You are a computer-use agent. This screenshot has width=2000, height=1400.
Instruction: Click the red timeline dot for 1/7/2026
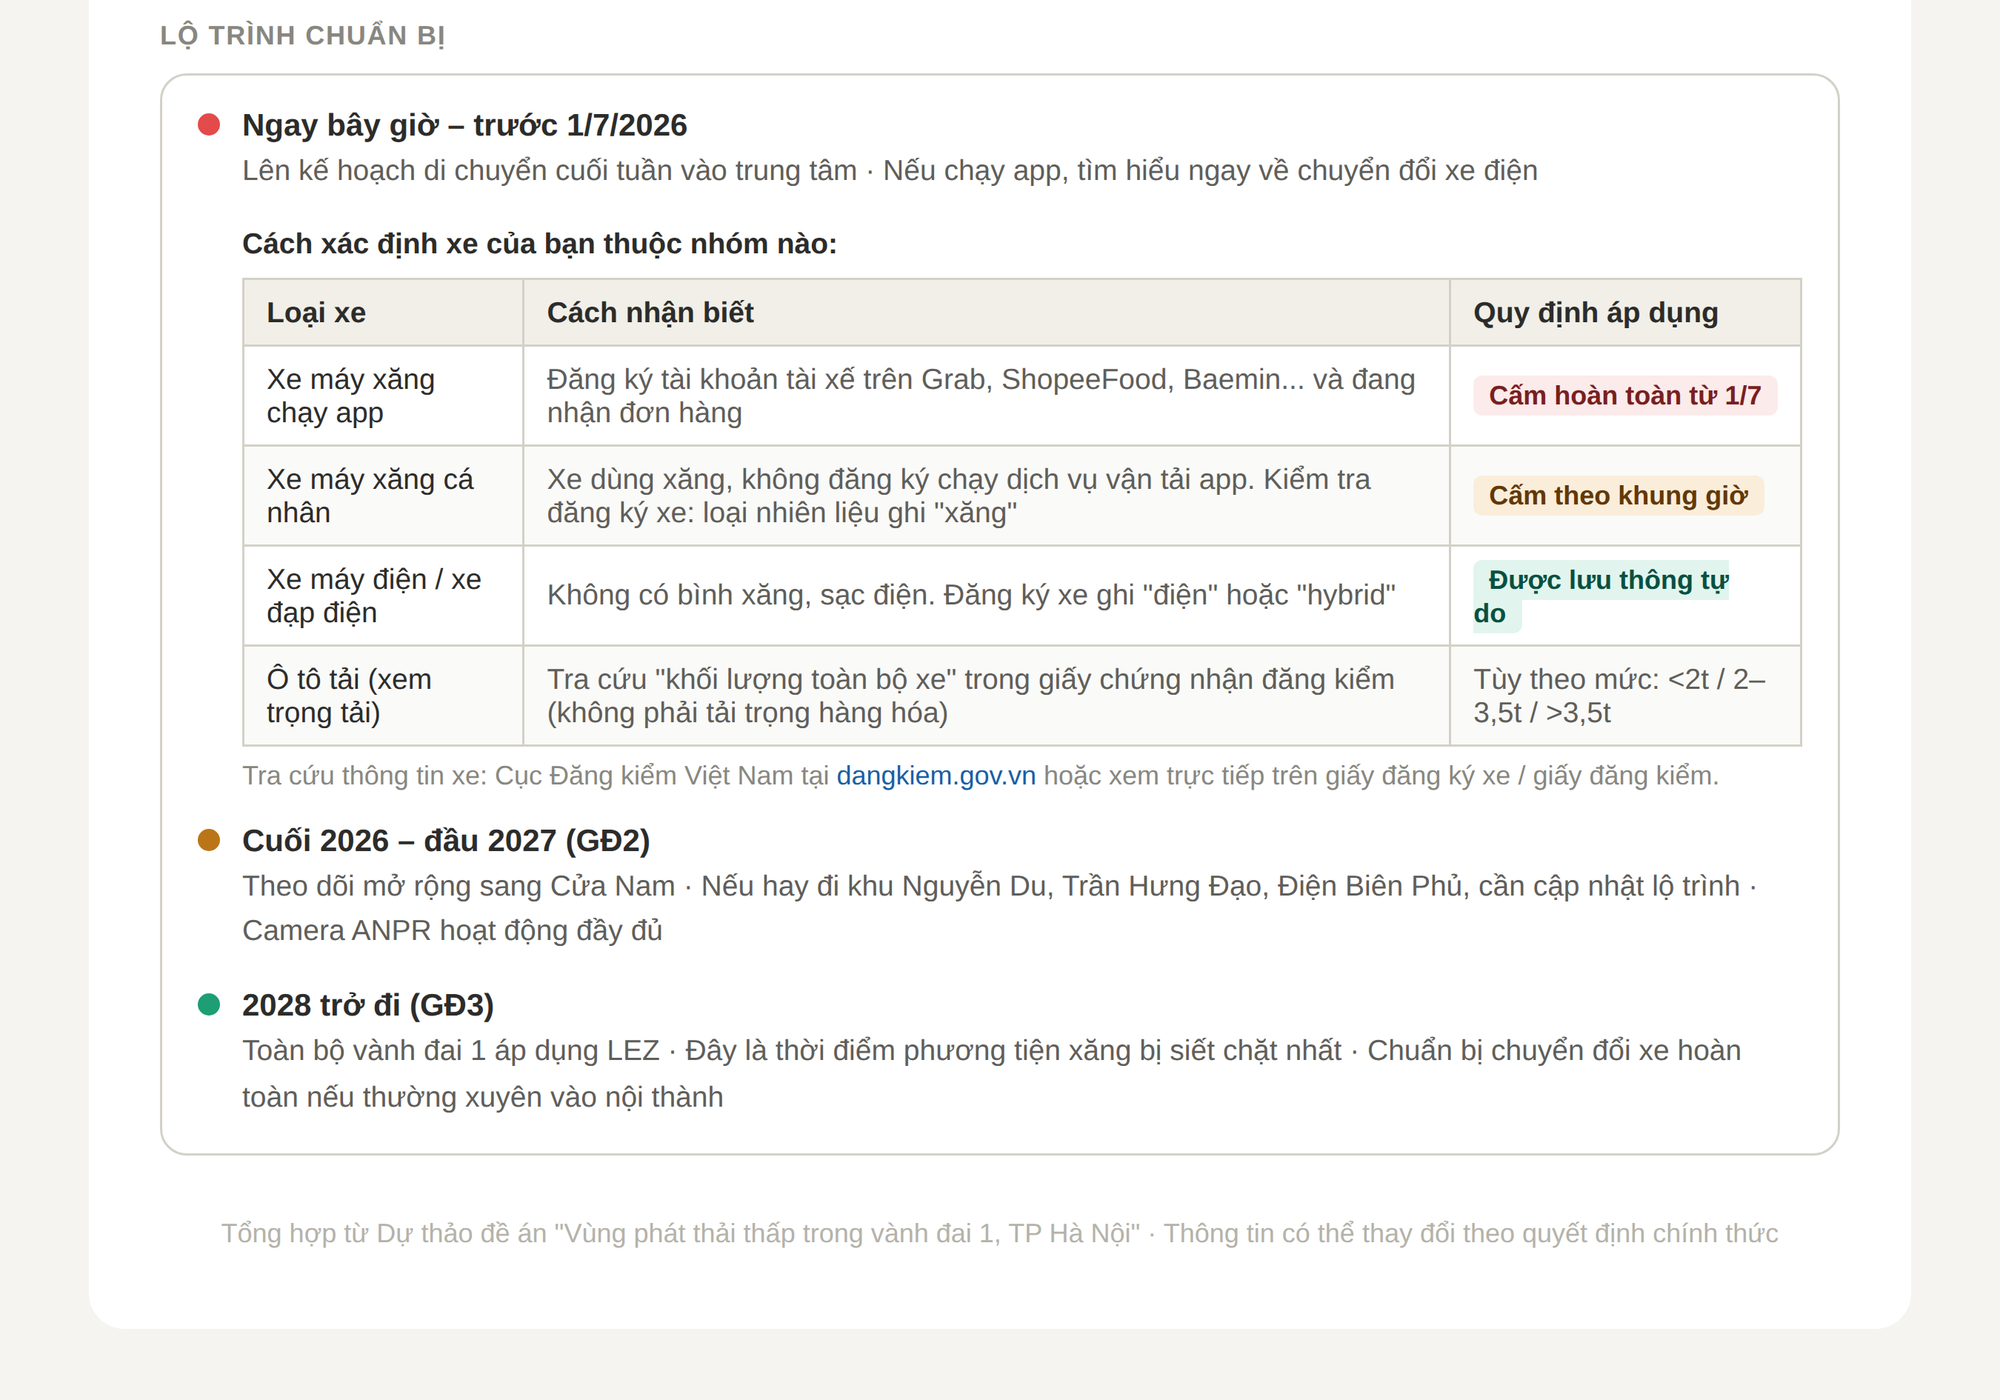point(209,125)
